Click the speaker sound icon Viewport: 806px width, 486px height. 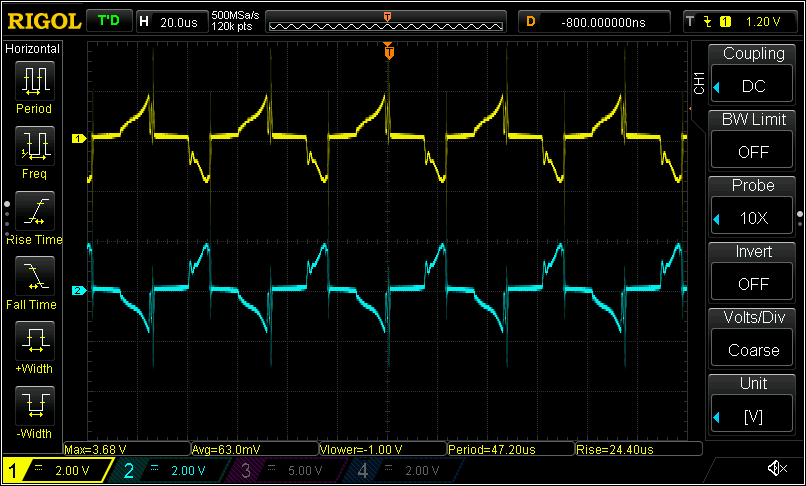[x=776, y=469]
